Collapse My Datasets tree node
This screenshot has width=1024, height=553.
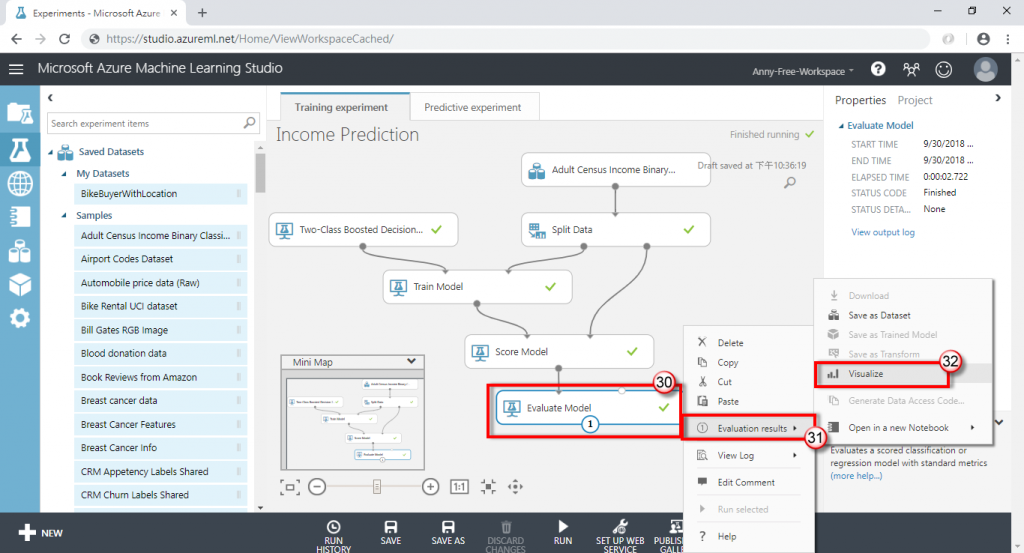coord(64,174)
